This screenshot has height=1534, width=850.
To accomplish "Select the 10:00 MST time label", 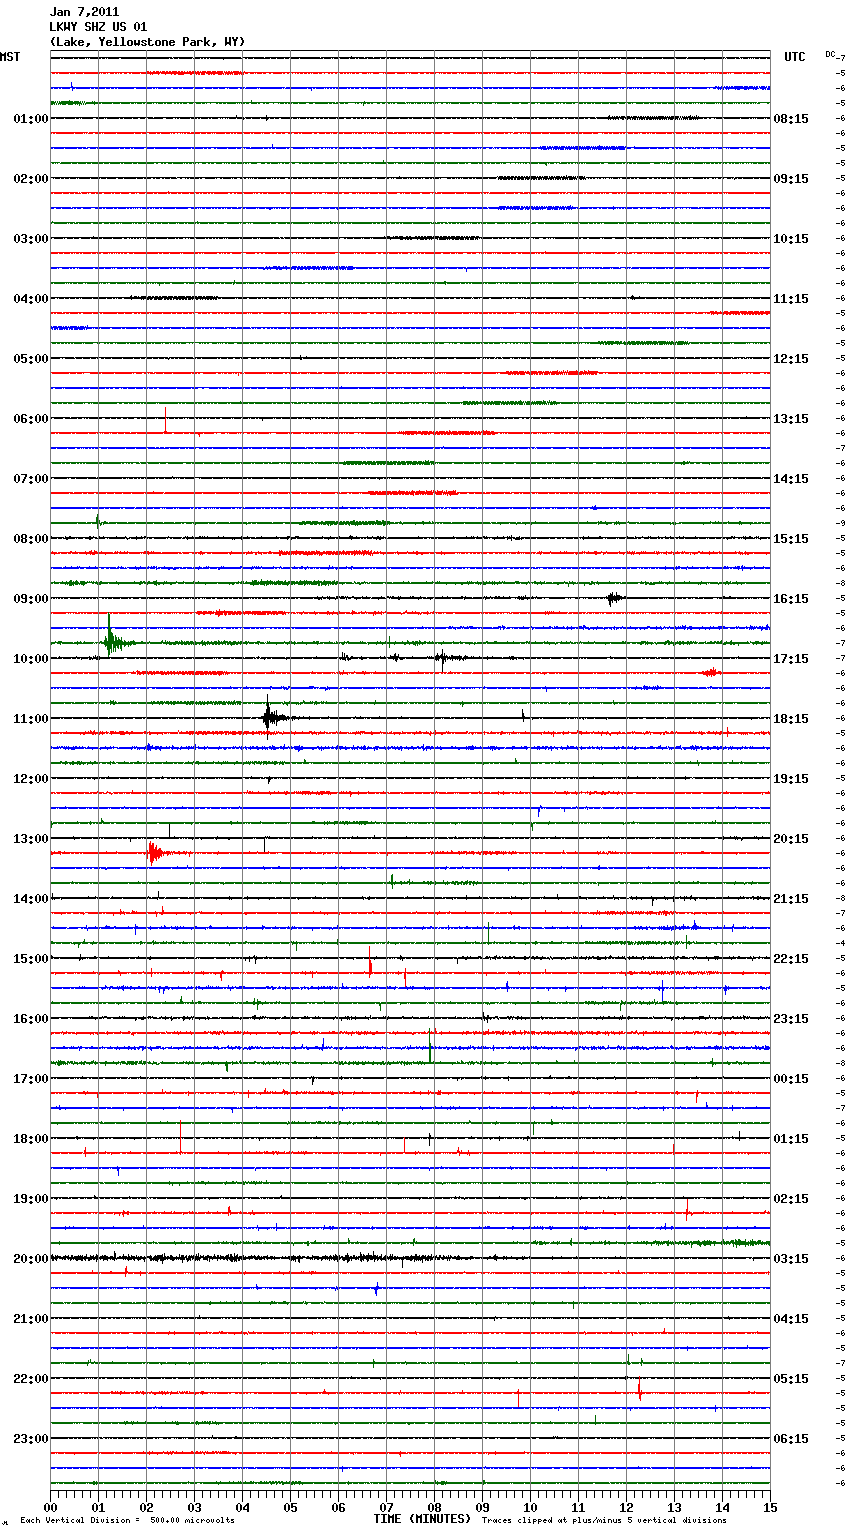I will click(x=31, y=659).
